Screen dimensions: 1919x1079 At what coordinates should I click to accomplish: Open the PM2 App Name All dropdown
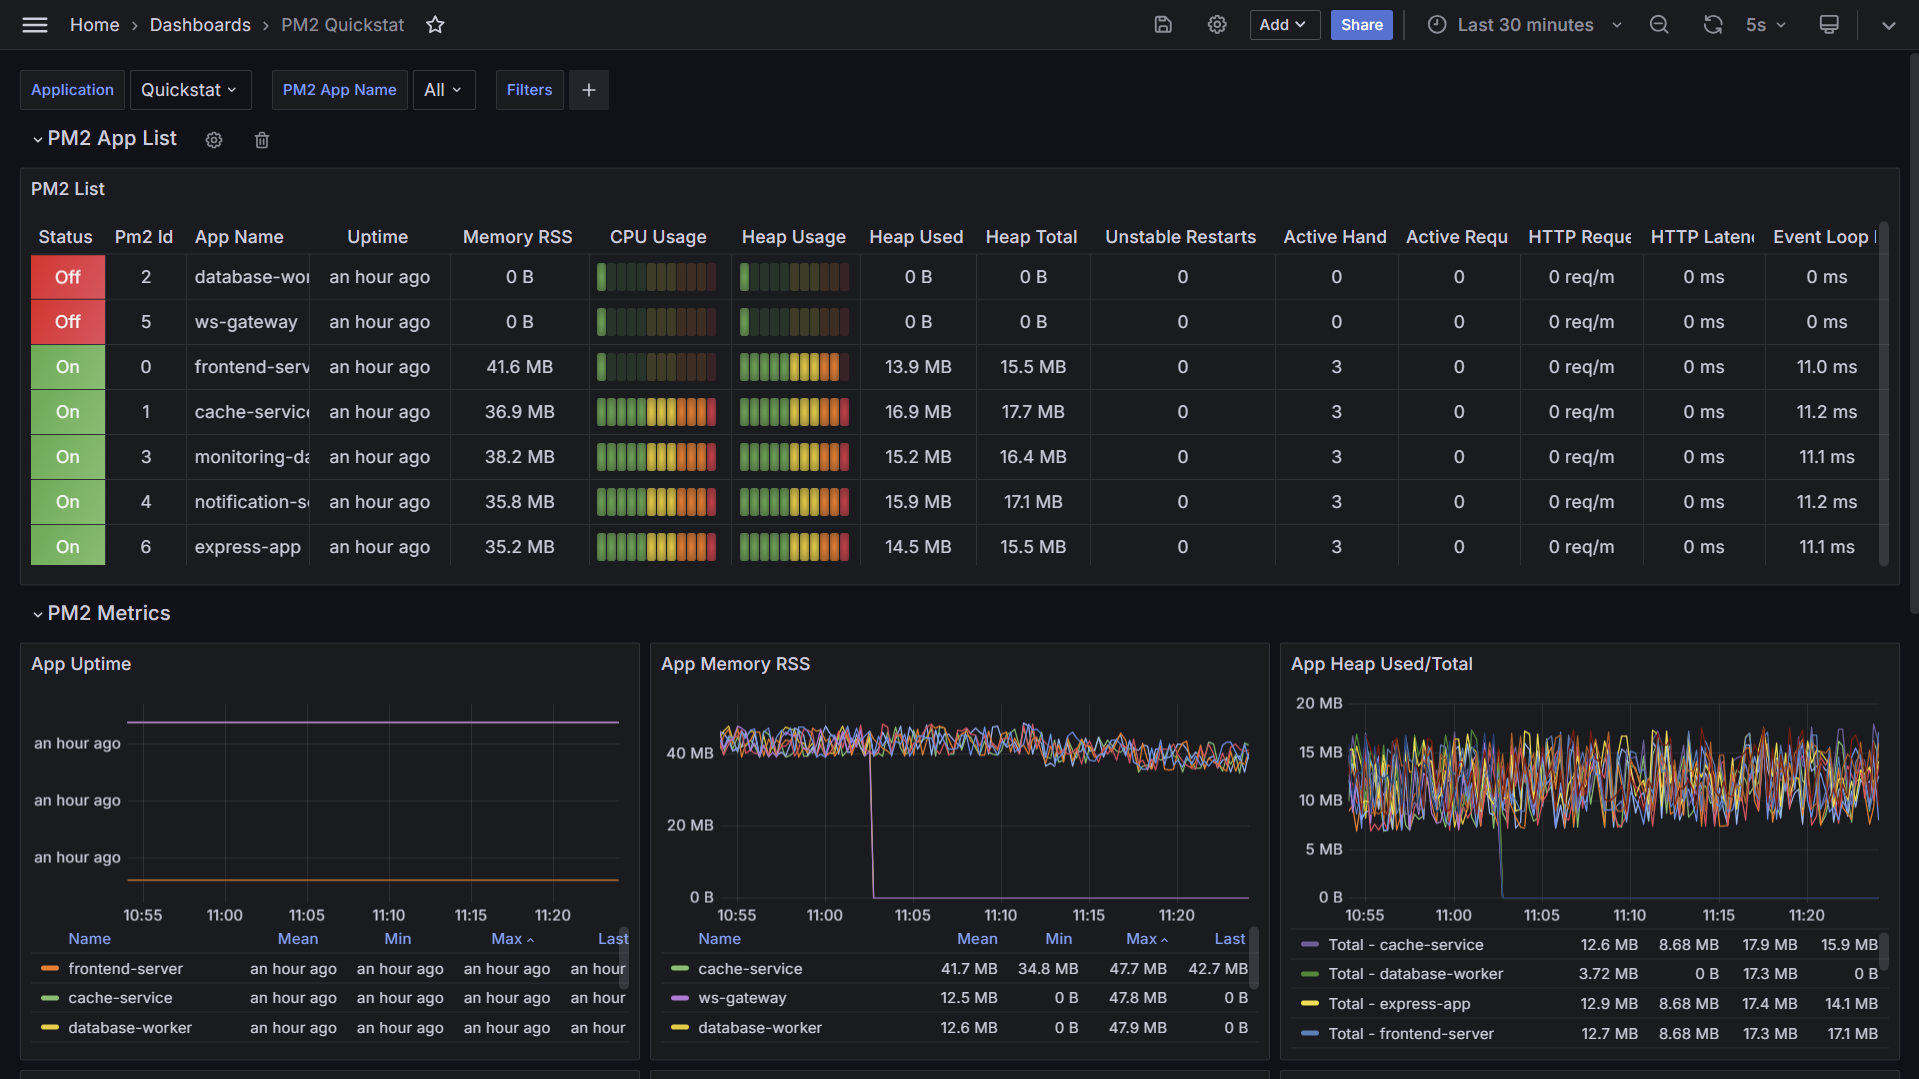444,90
